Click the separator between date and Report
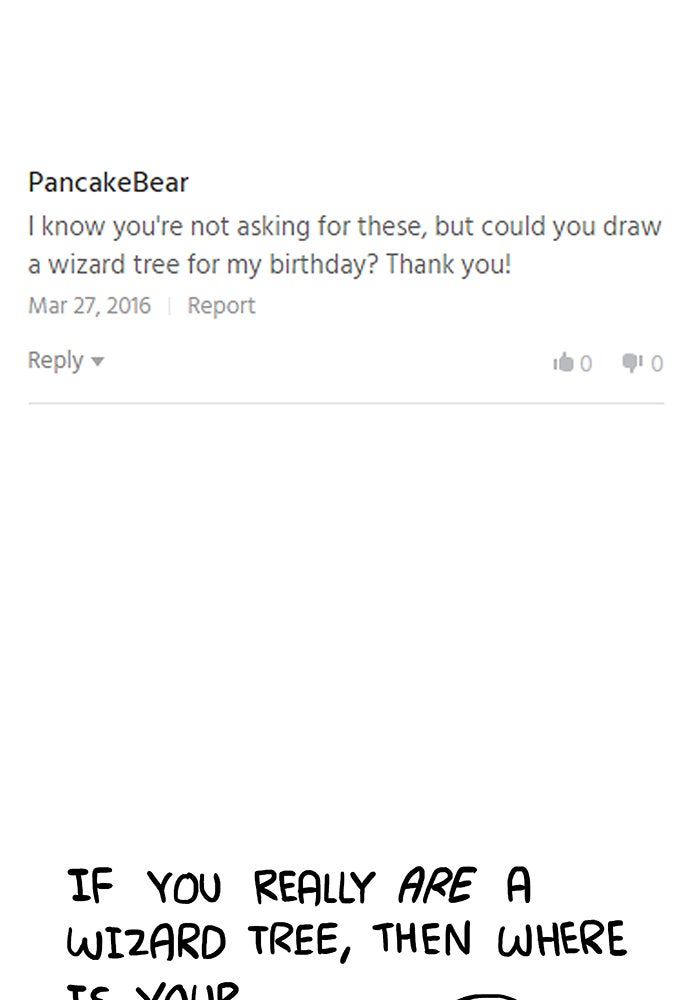 pos(169,306)
